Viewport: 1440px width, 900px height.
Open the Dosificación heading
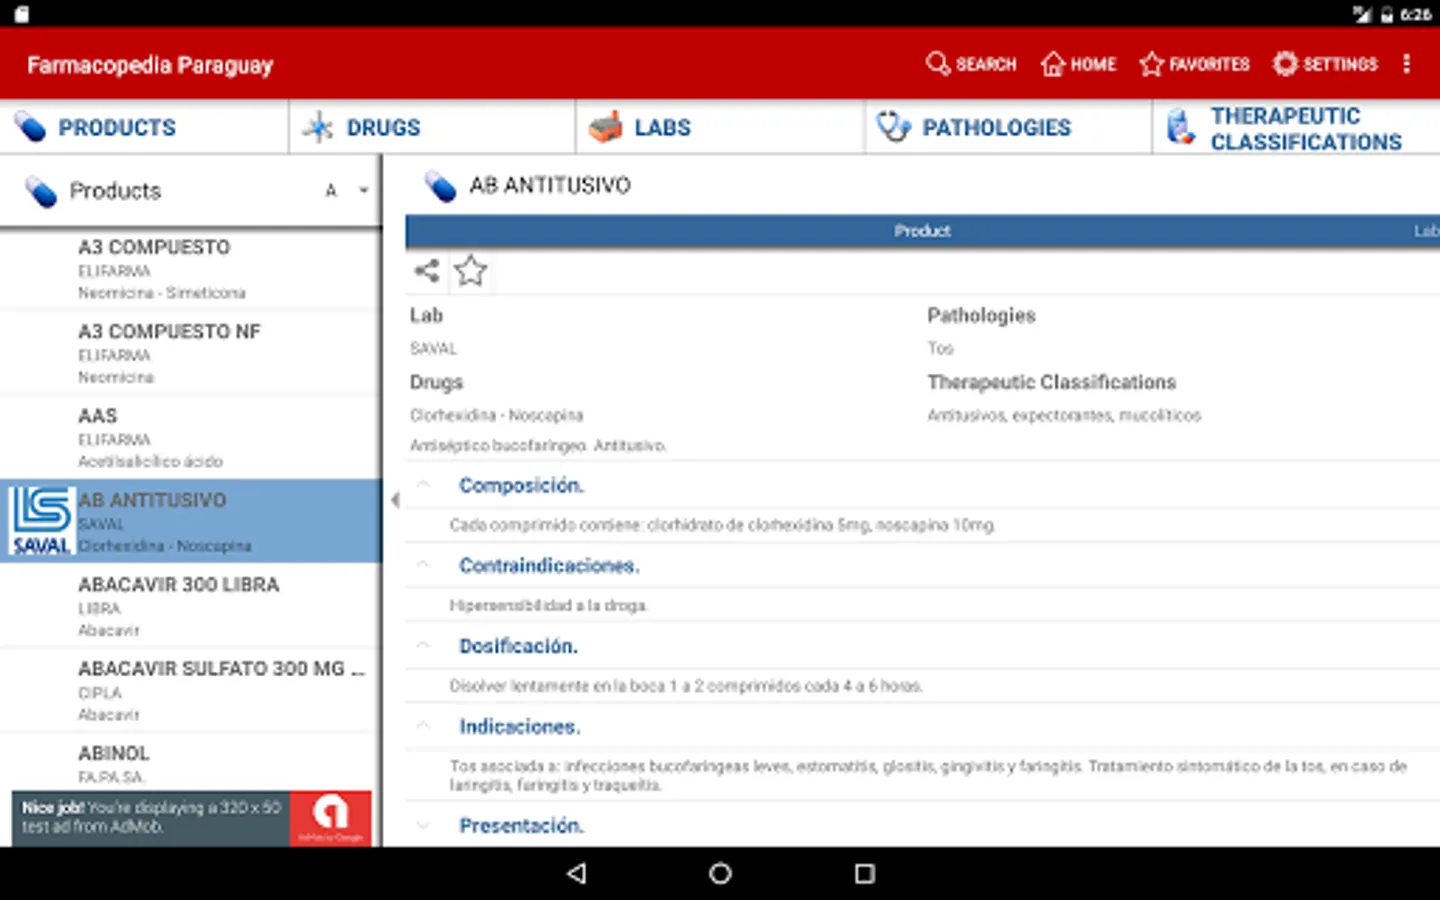(x=518, y=646)
